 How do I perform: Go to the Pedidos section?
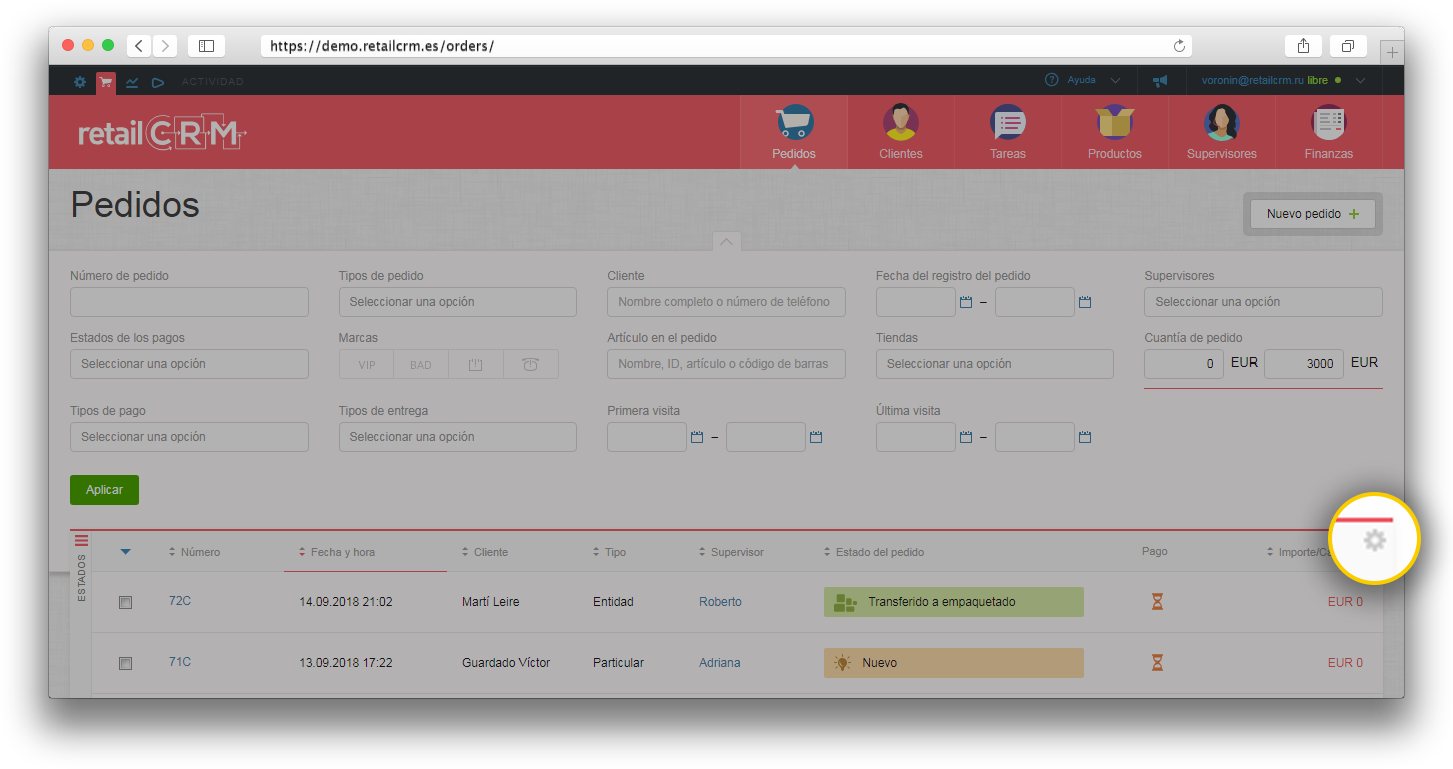[x=794, y=132]
